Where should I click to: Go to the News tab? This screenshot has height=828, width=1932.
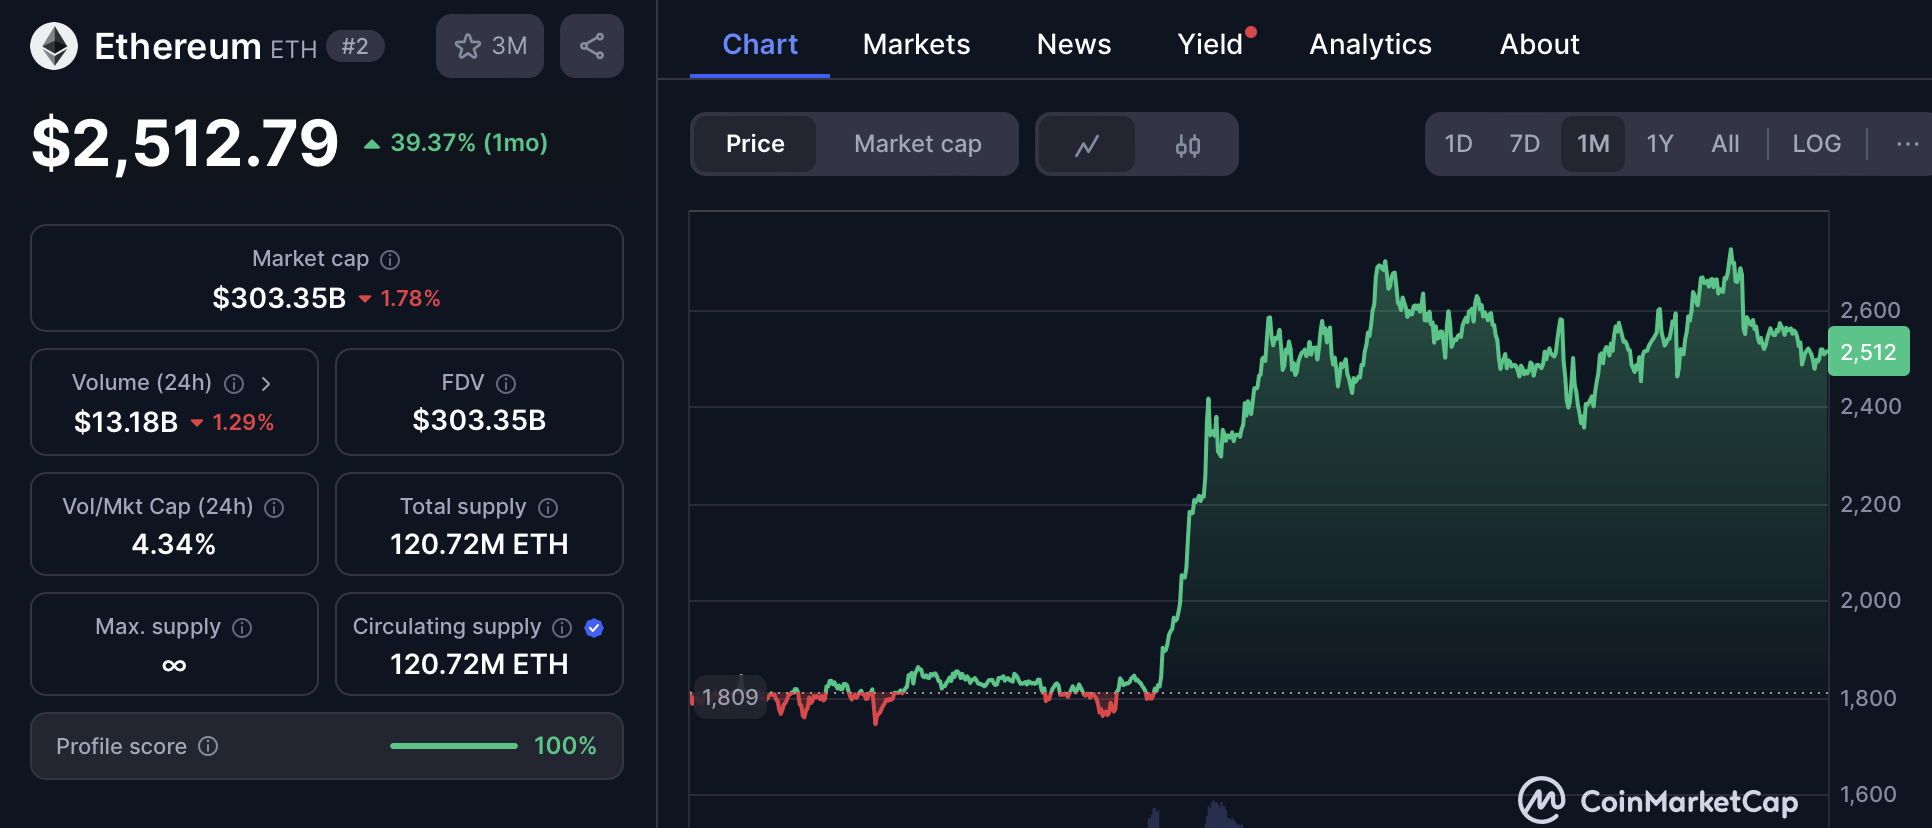click(1074, 45)
